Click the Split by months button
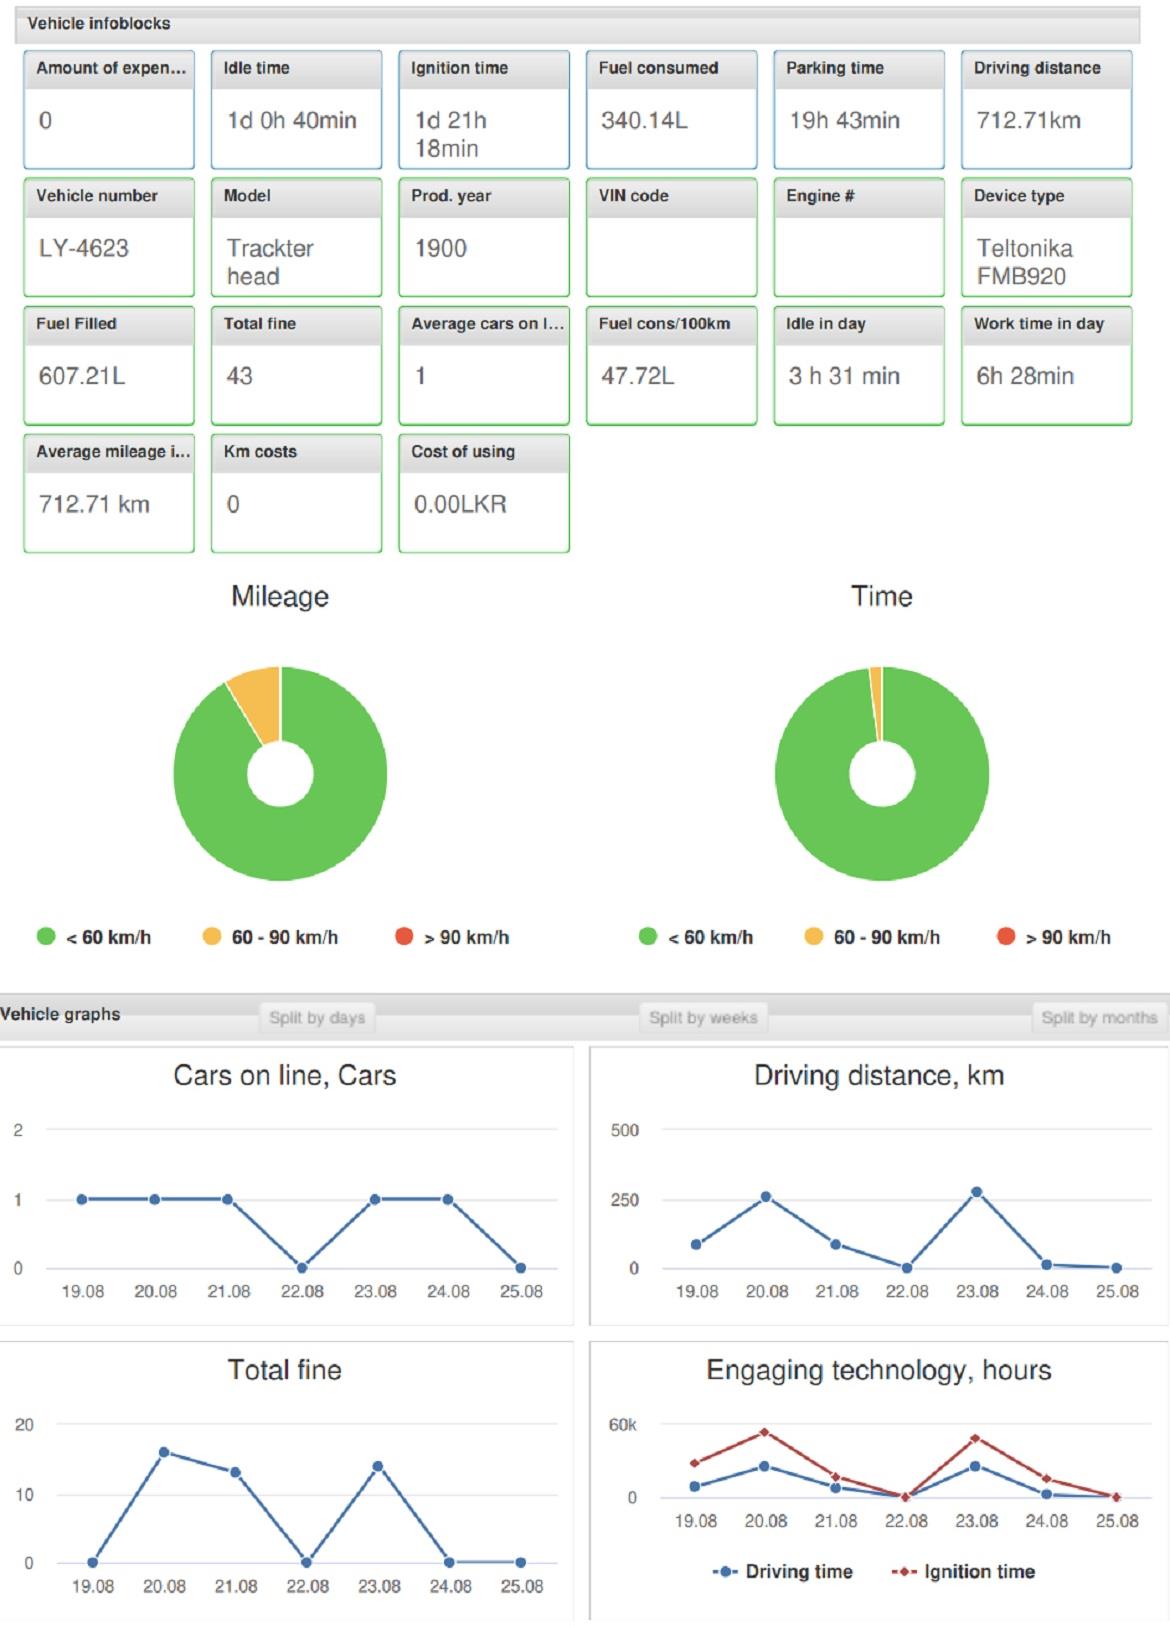The width and height of the screenshot is (1170, 1626). (1099, 1018)
